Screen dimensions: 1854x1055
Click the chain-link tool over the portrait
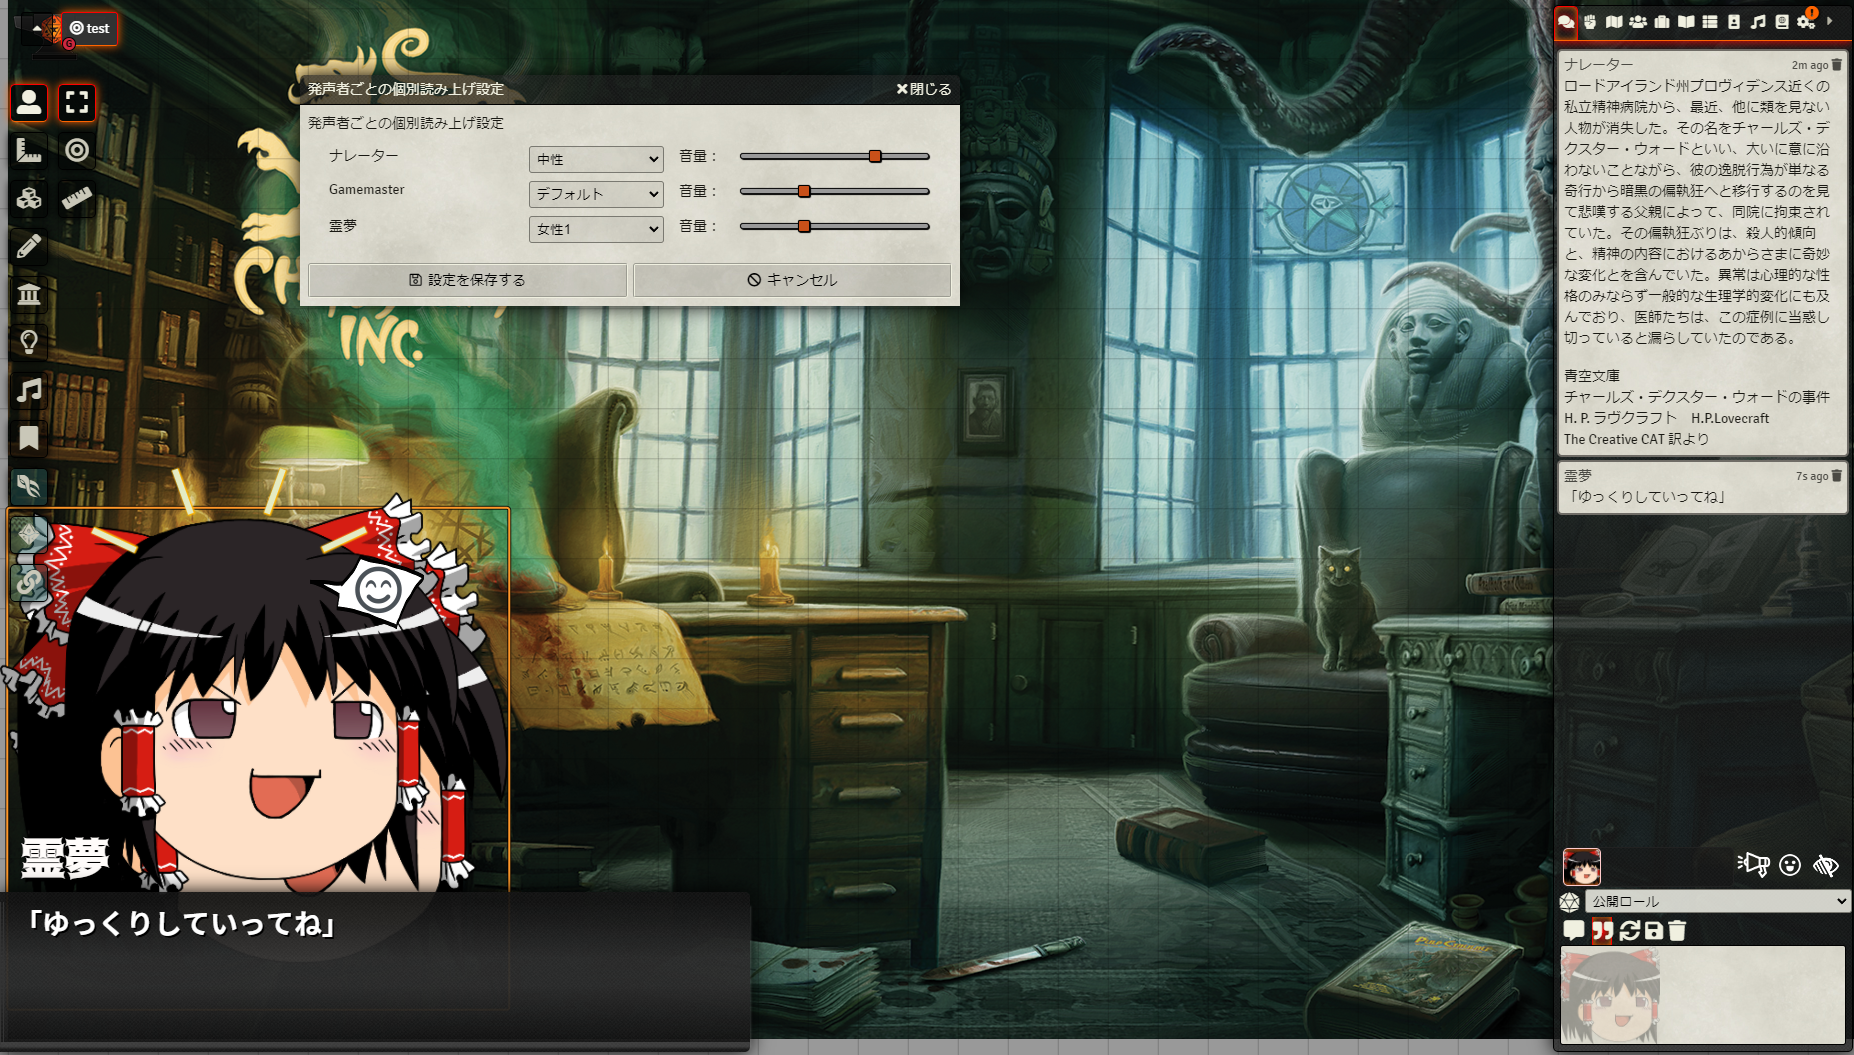tap(29, 582)
